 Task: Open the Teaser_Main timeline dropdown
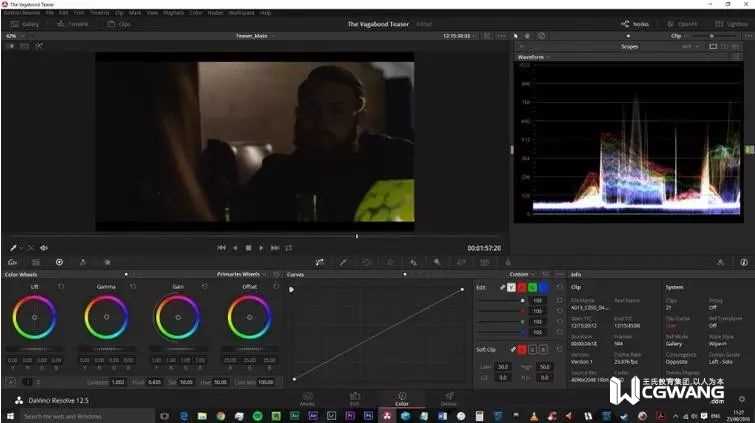pyautogui.click(x=254, y=36)
